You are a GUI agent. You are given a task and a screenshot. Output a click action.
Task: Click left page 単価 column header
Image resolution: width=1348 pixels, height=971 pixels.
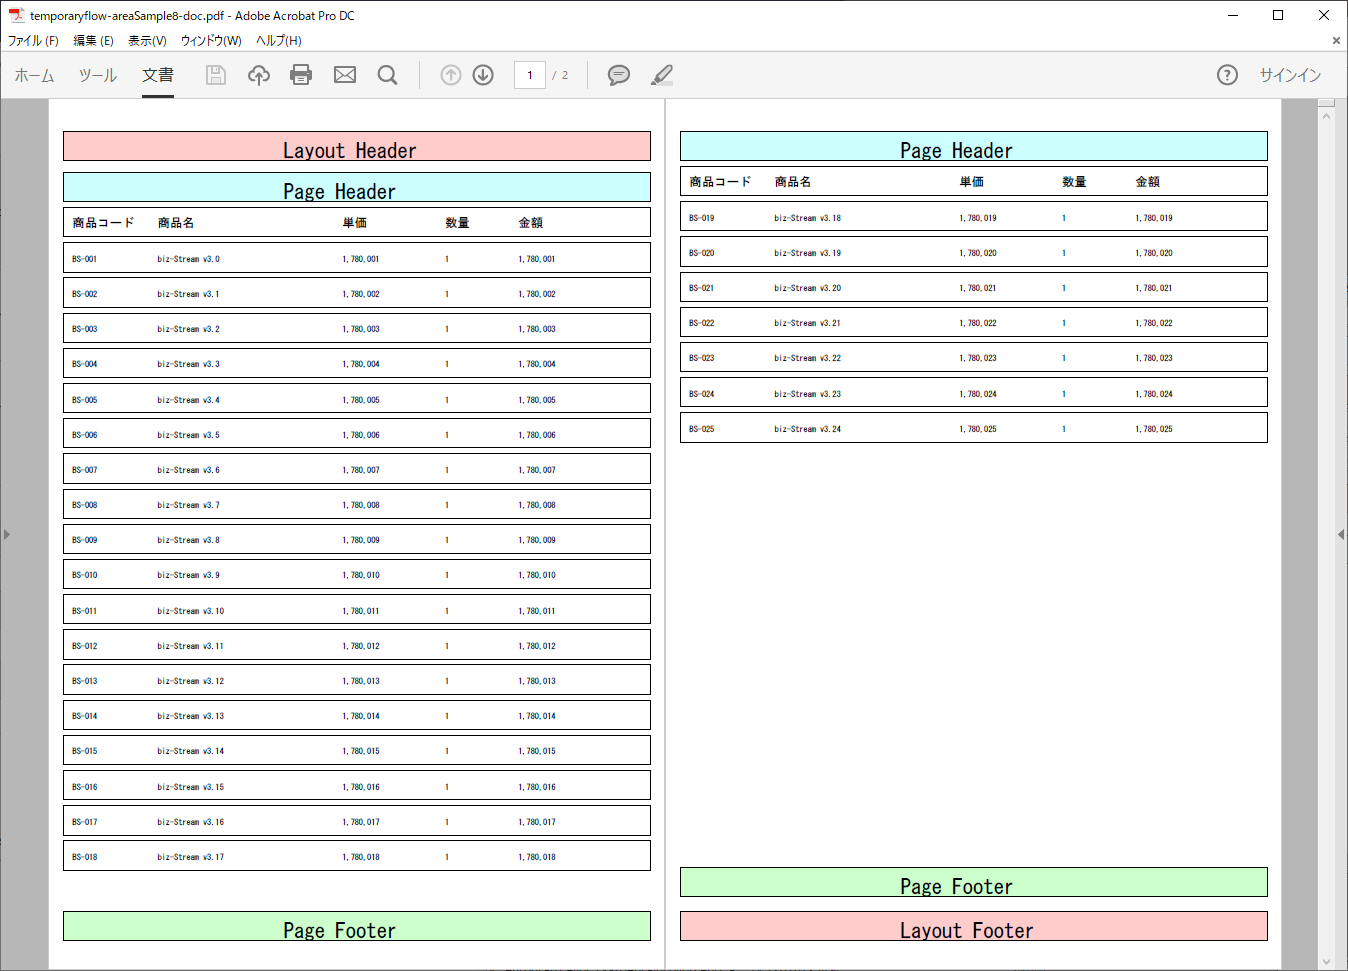(x=354, y=222)
